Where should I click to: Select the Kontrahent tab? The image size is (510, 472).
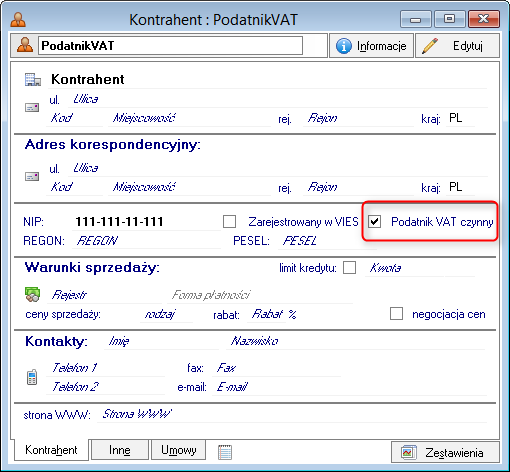click(51, 450)
